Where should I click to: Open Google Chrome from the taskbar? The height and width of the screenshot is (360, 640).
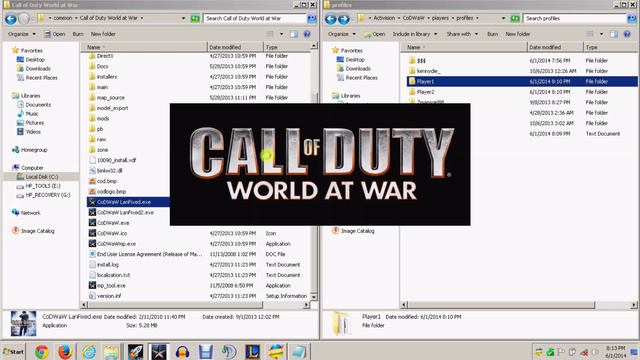tap(41, 352)
